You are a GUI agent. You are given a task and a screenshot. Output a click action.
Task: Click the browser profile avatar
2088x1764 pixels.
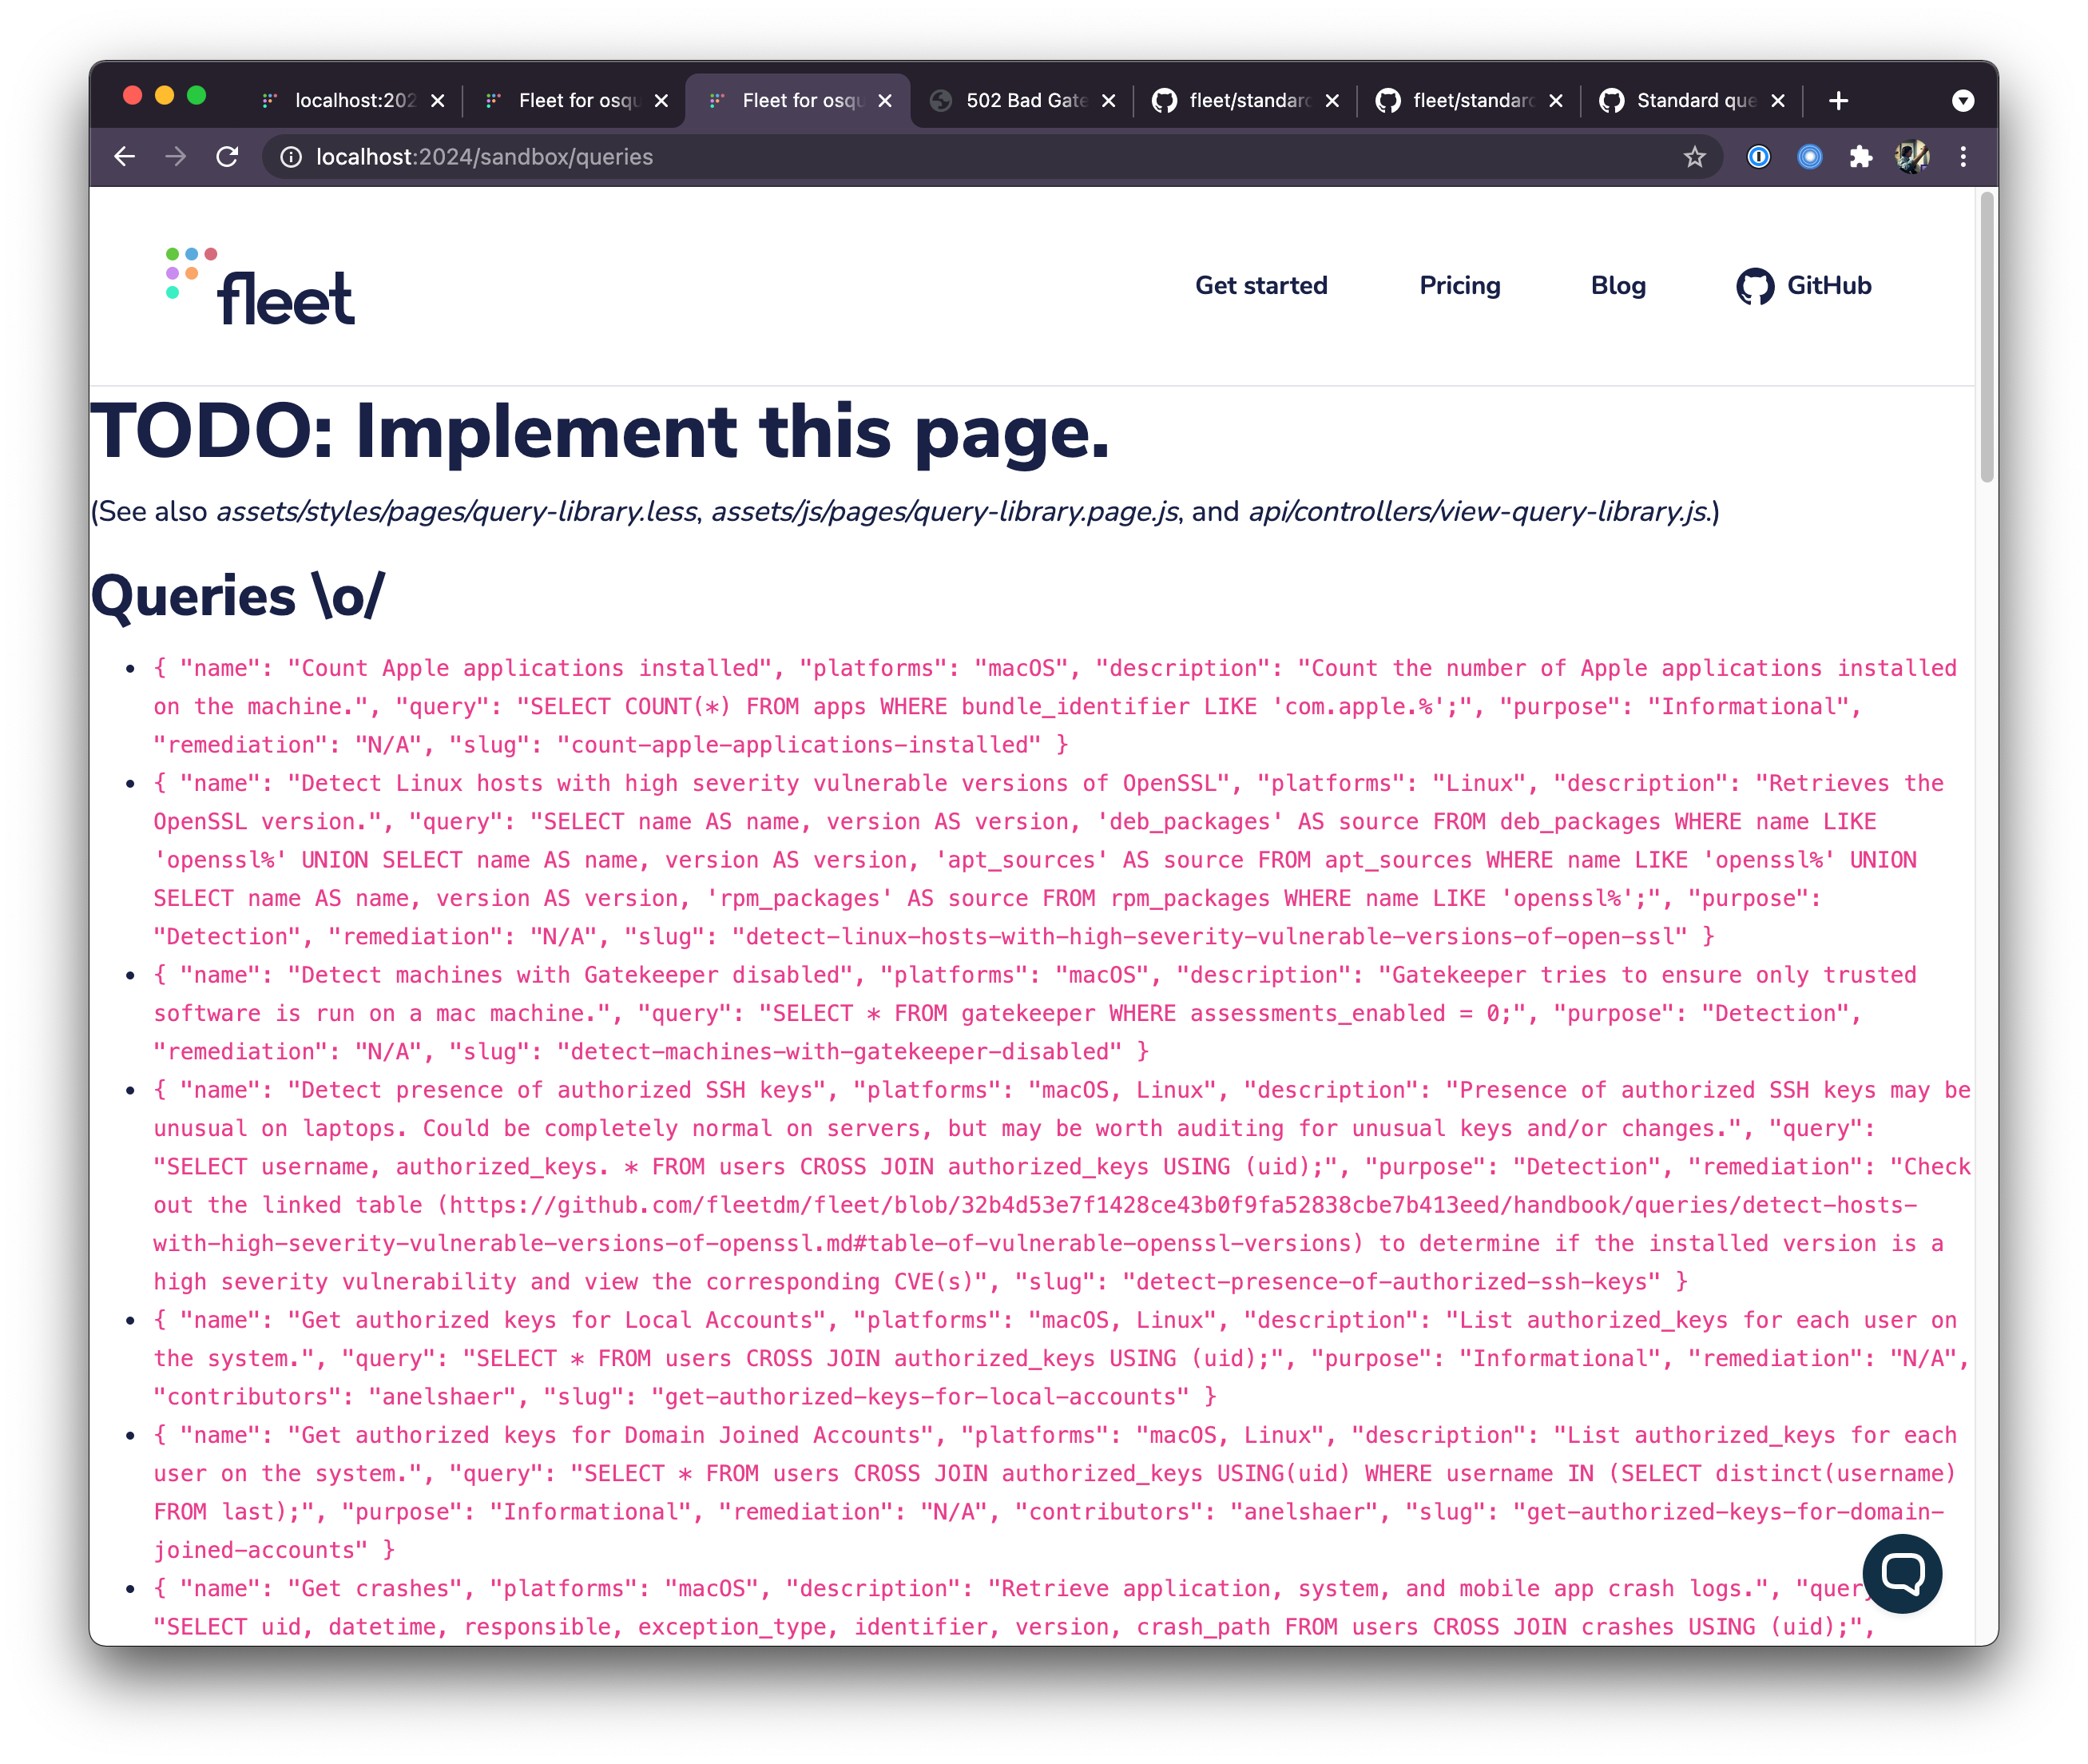click(x=1912, y=156)
